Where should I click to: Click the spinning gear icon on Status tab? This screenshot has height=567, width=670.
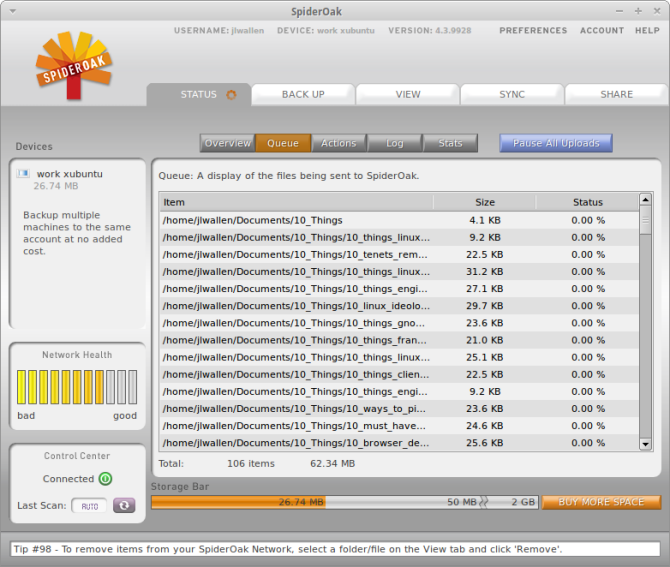point(231,94)
